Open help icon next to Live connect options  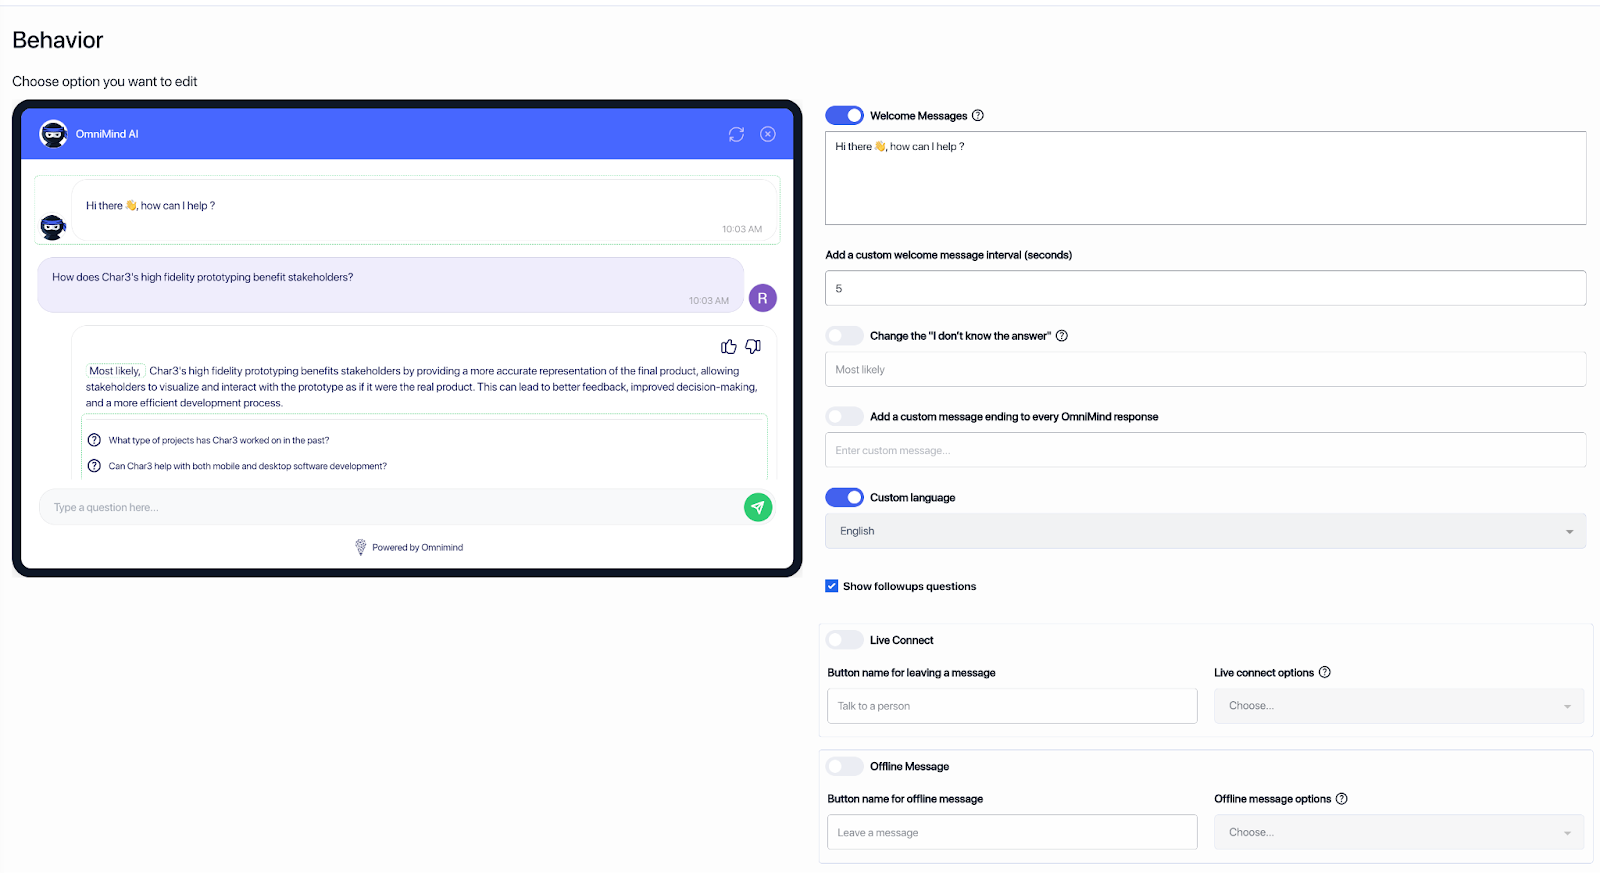[x=1325, y=672]
